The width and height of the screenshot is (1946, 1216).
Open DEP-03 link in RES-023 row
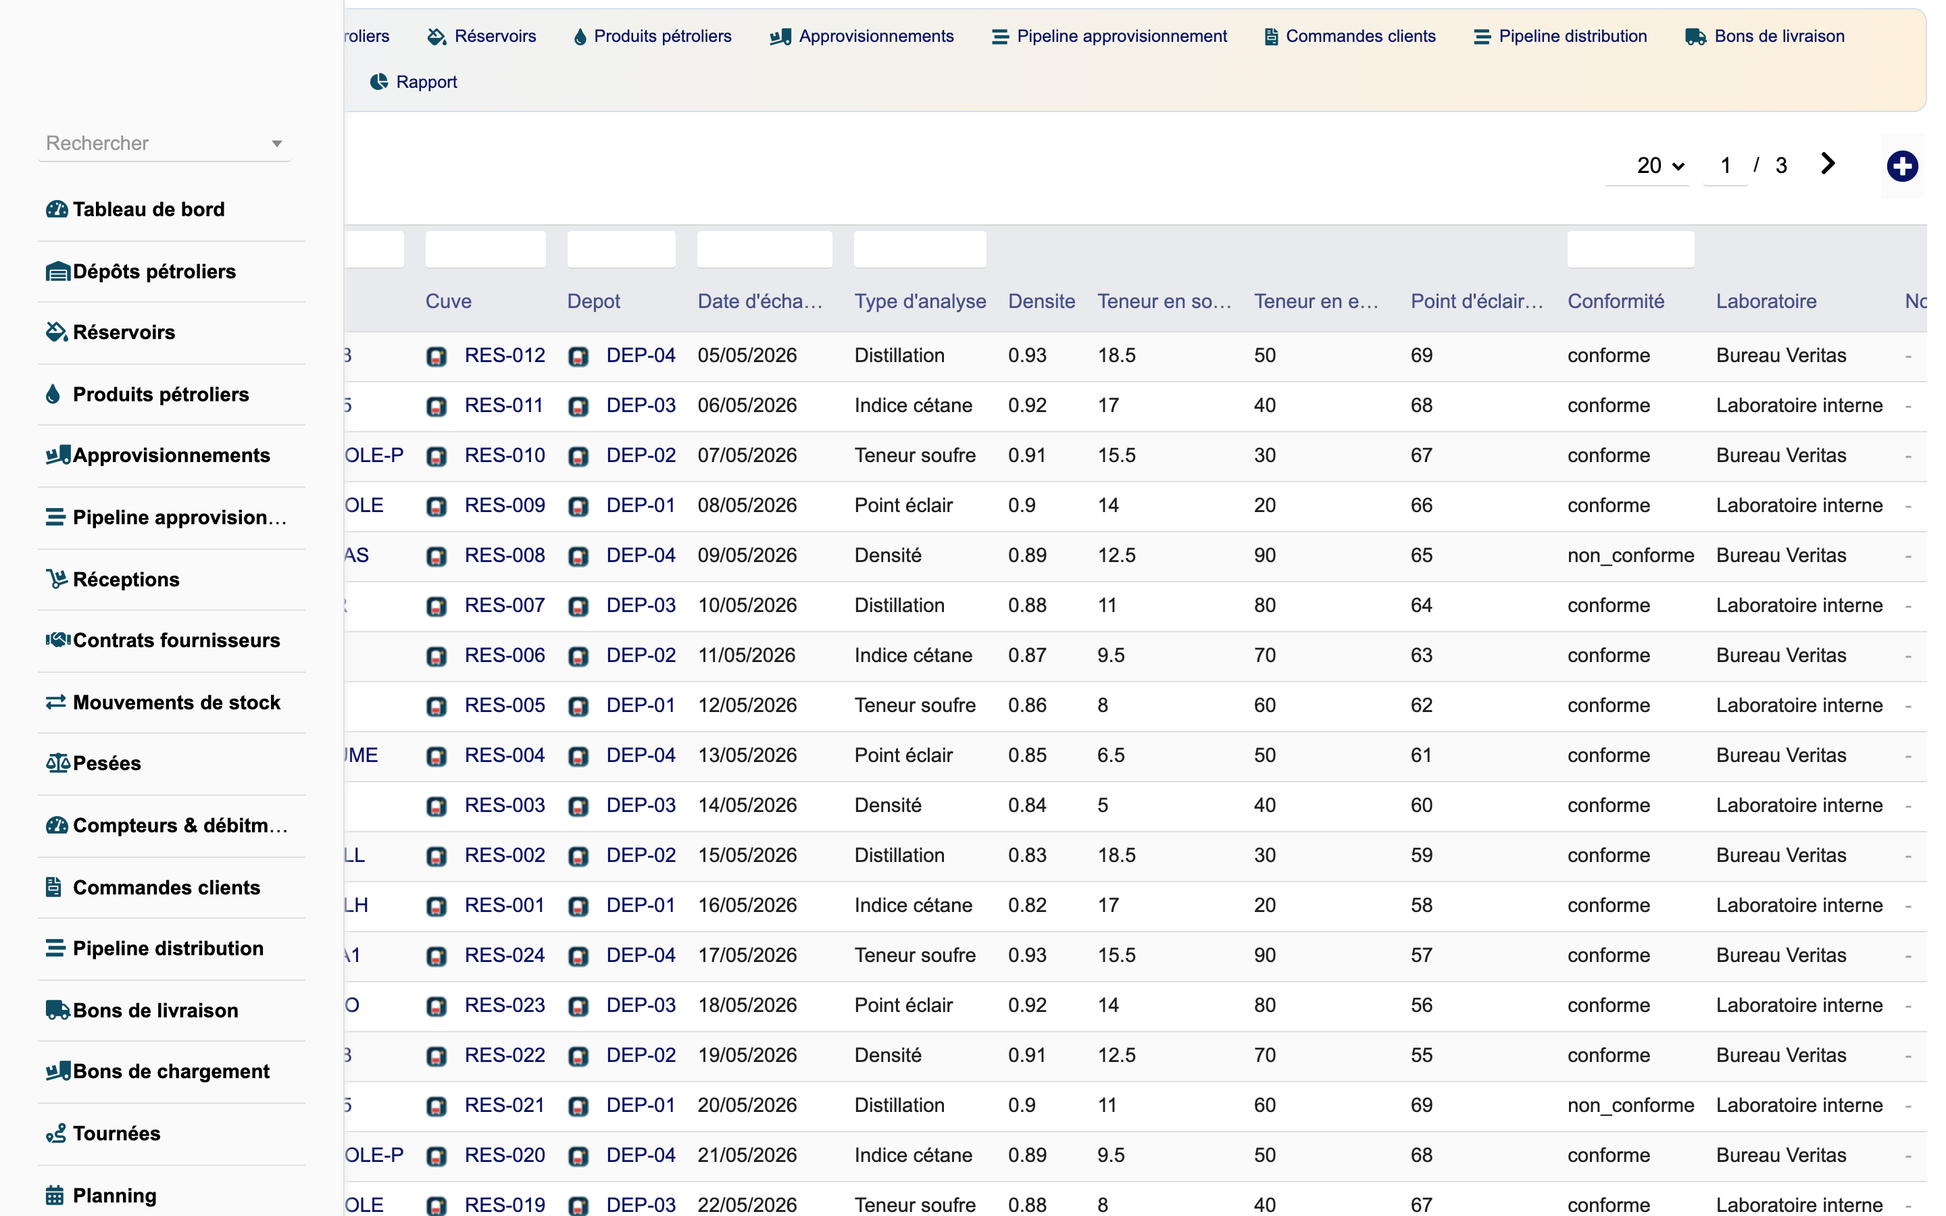point(641,1005)
